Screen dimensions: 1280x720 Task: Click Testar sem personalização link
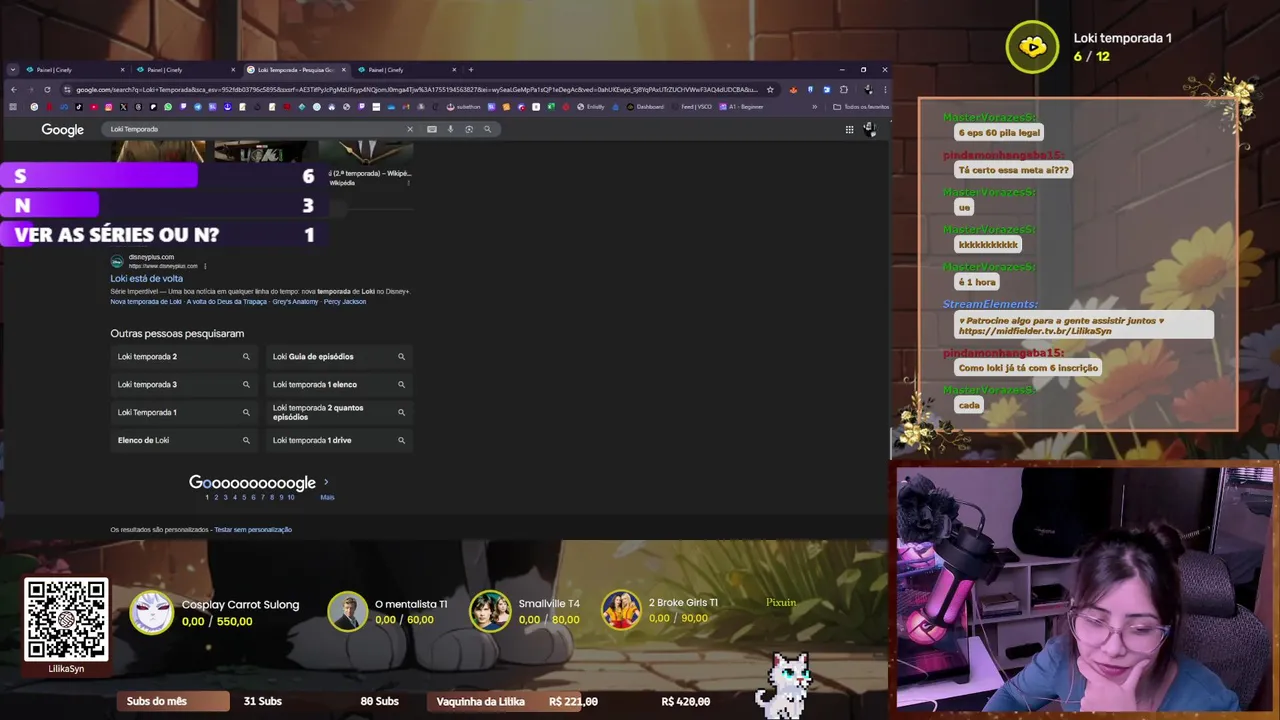(x=253, y=530)
